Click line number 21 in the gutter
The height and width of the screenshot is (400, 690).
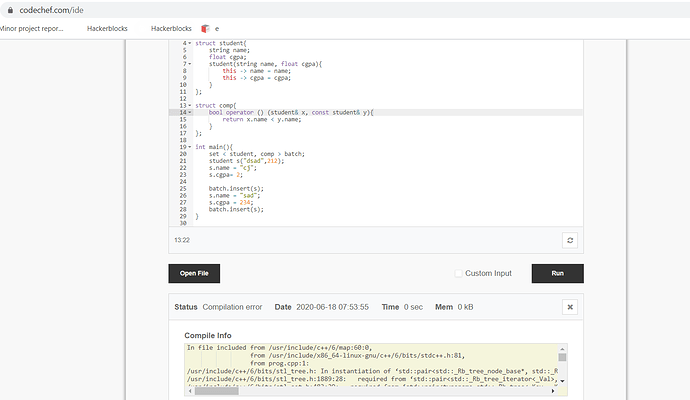click(x=183, y=161)
